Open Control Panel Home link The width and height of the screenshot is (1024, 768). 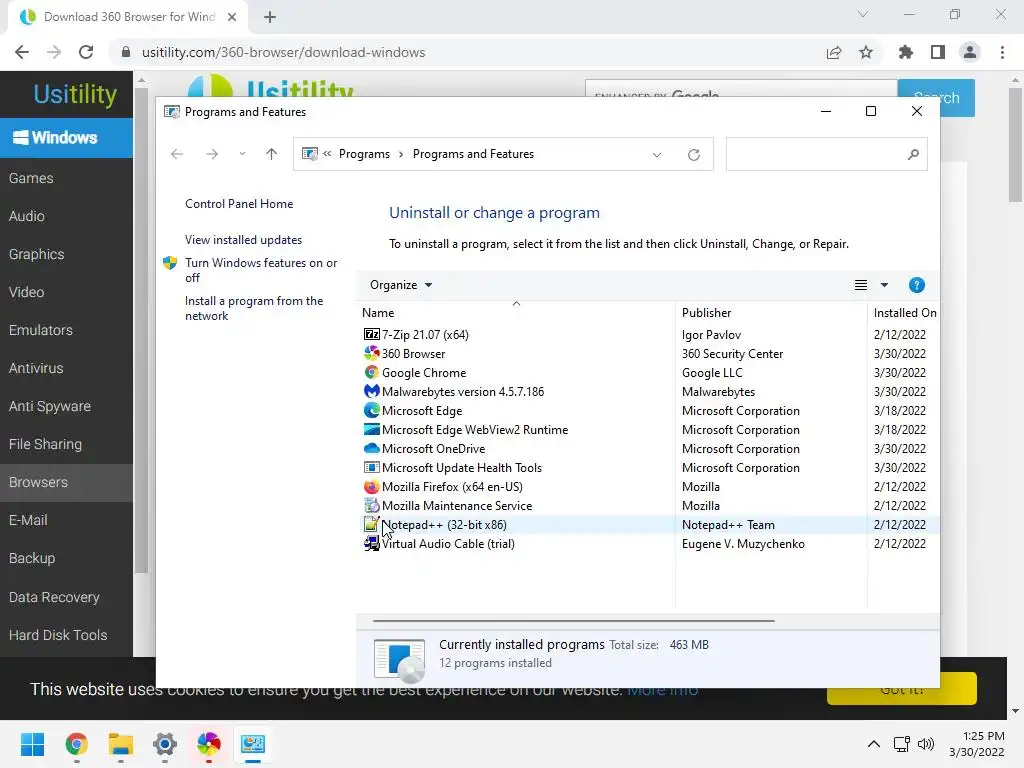239,204
